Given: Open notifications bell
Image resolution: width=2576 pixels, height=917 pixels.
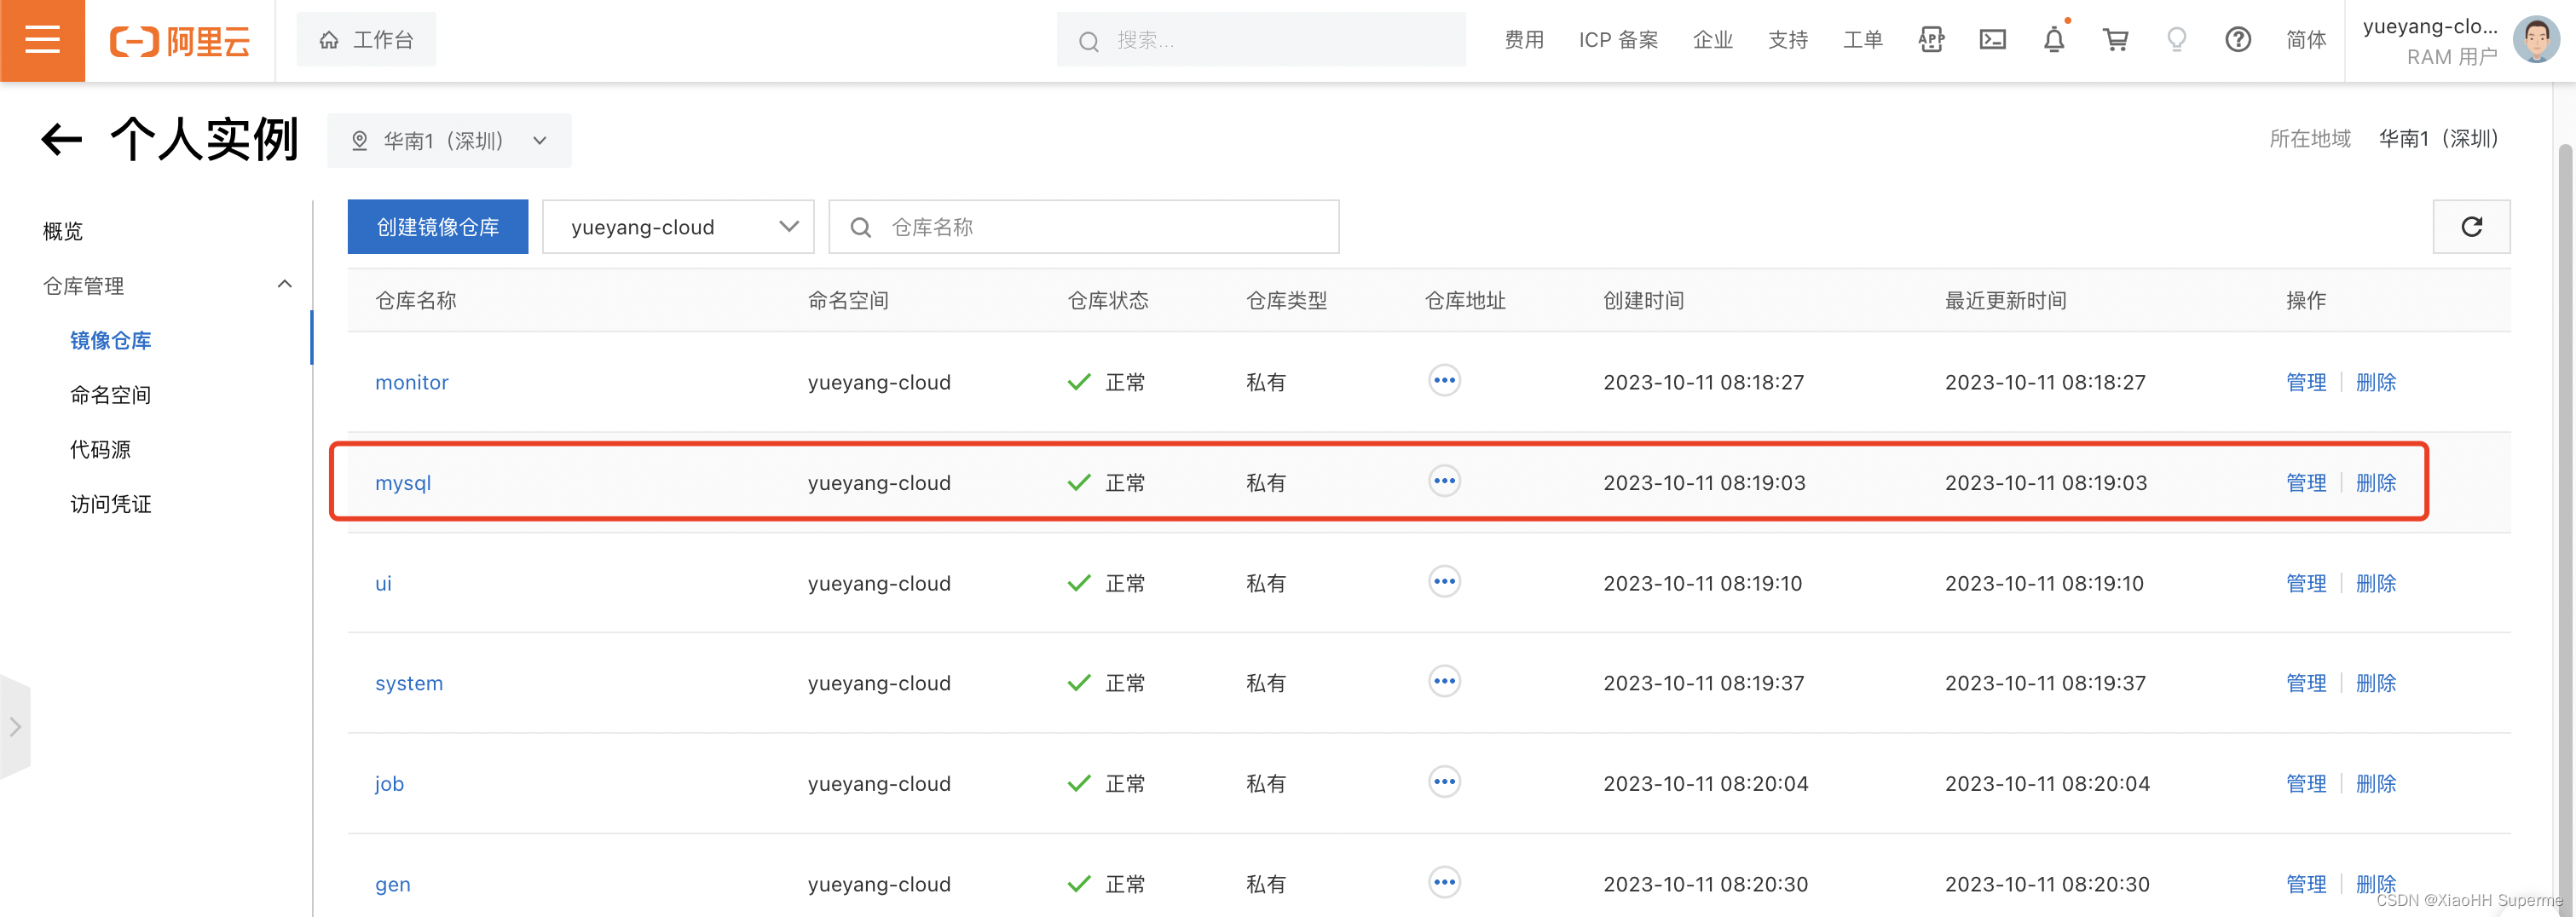Looking at the screenshot, I should 2054,40.
